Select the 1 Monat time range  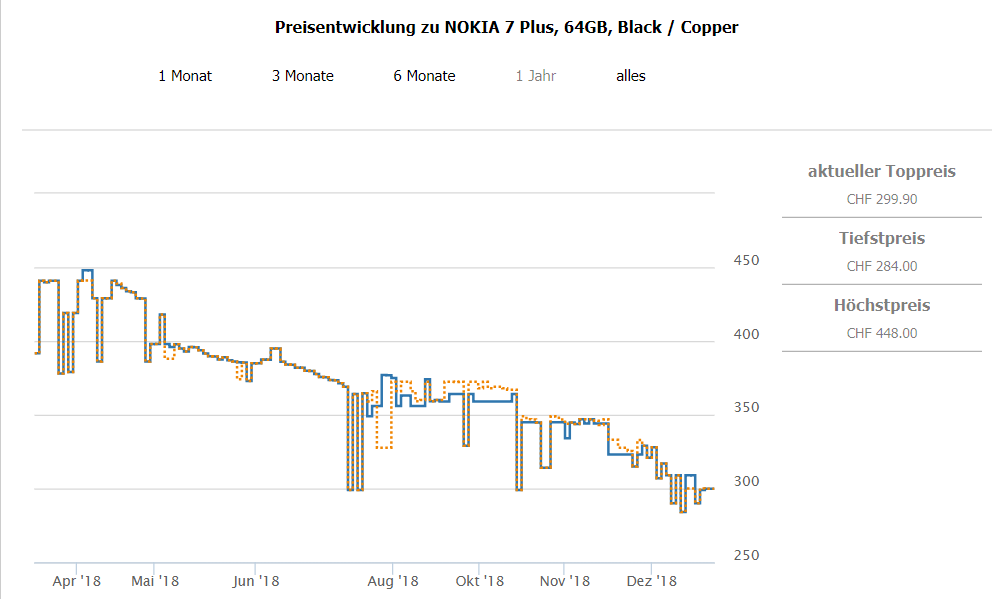click(185, 76)
